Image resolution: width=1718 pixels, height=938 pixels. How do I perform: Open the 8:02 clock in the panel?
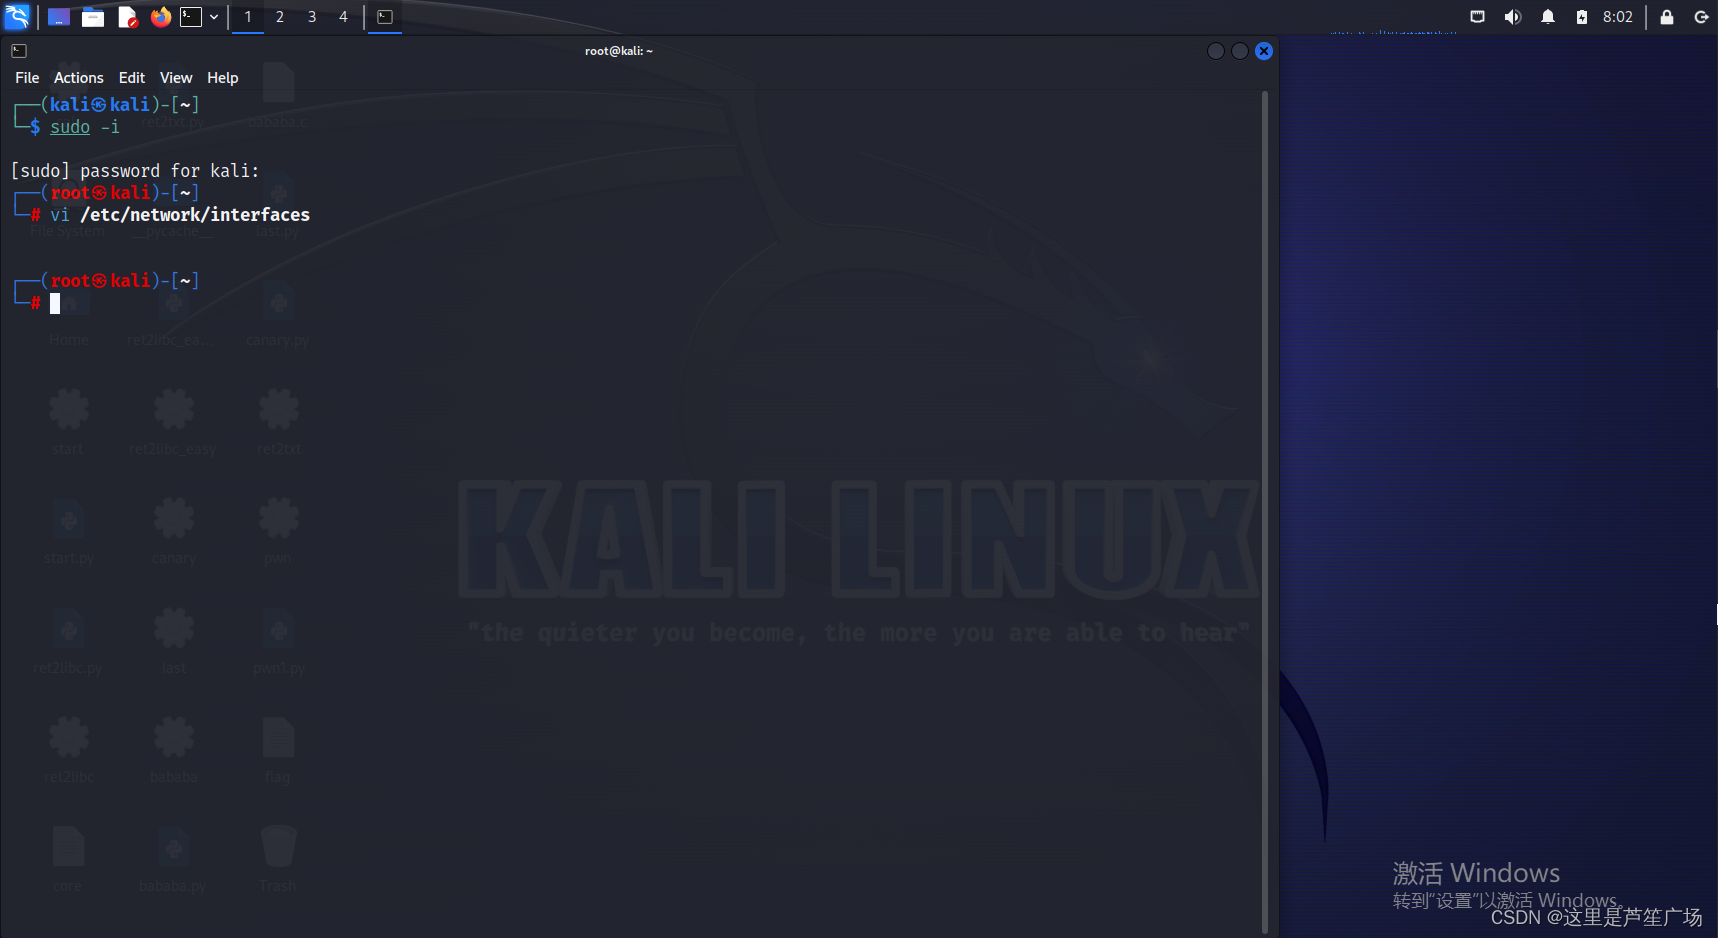tap(1618, 17)
